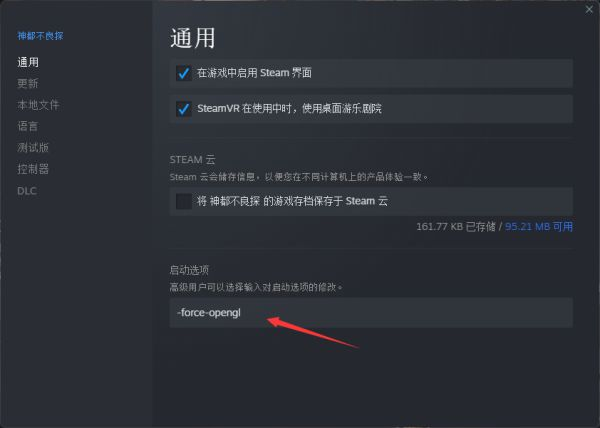Focus the launch options input field
Viewport: 600px width, 428px height.
[371, 313]
